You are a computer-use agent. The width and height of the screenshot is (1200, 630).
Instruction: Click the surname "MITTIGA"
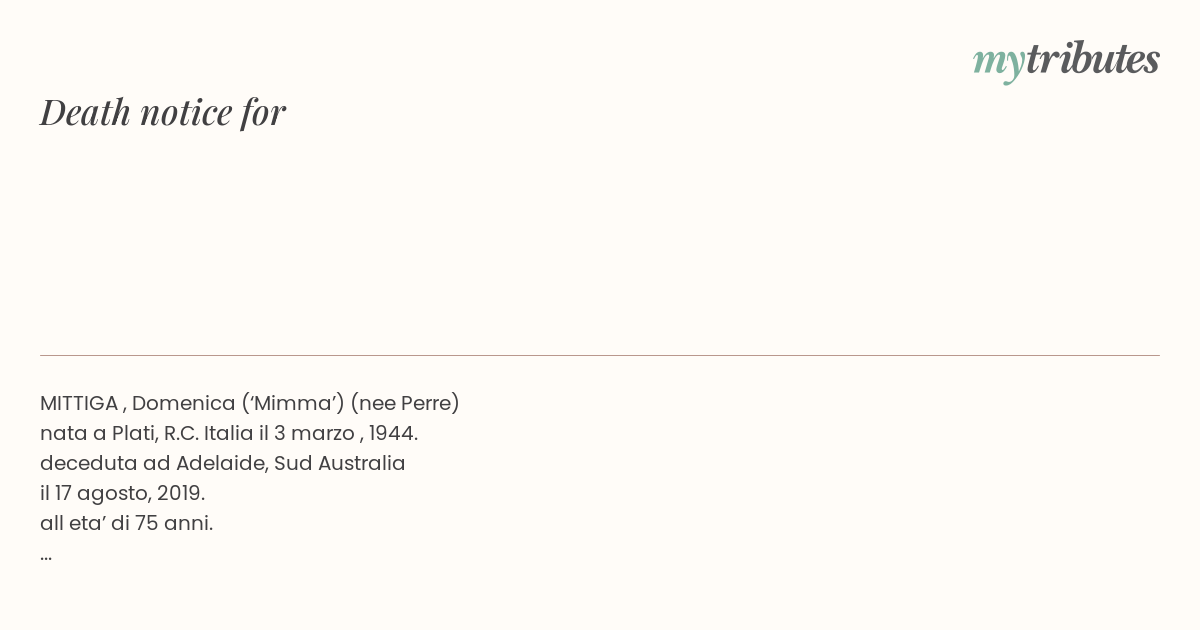pyautogui.click(x=79, y=403)
